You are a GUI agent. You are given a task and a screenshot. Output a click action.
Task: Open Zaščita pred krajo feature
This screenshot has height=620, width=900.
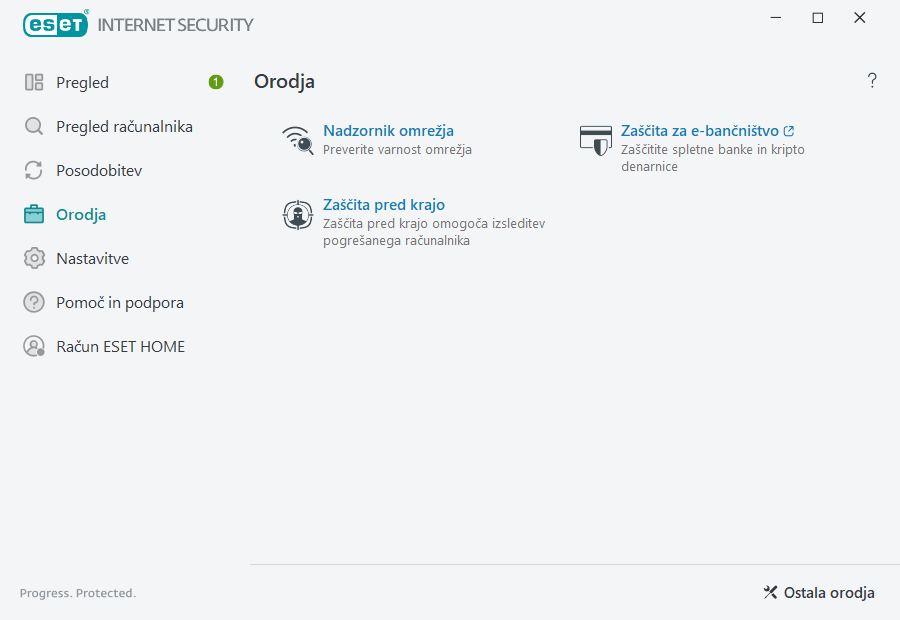coord(383,204)
